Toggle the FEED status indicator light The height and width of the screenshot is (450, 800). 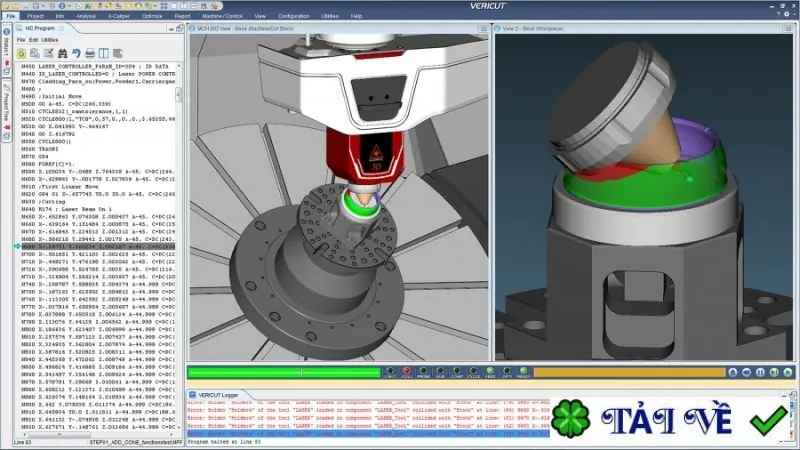point(490,372)
